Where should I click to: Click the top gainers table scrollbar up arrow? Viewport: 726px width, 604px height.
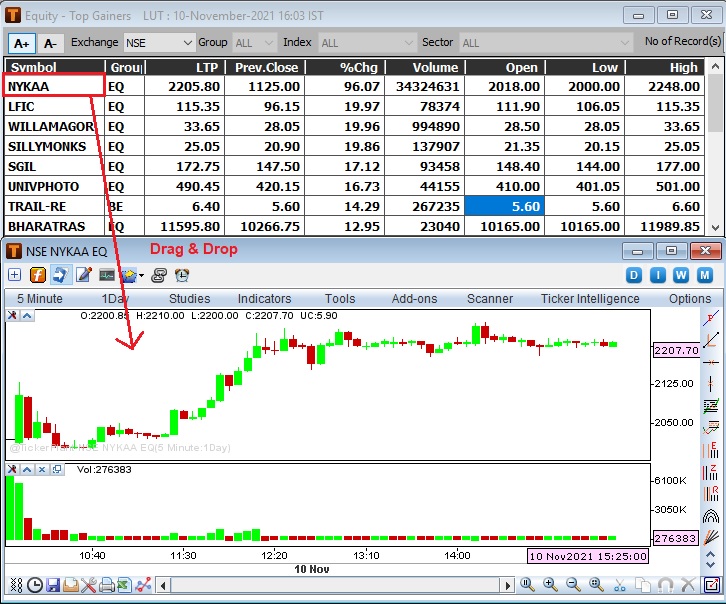(715, 67)
